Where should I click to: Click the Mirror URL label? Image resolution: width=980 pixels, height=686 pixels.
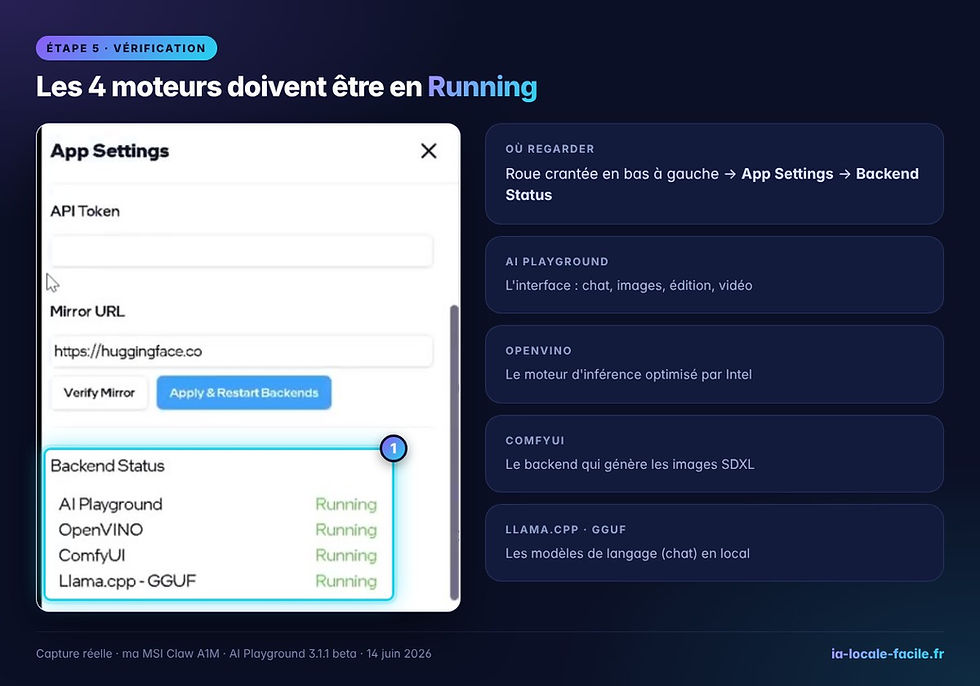88,311
